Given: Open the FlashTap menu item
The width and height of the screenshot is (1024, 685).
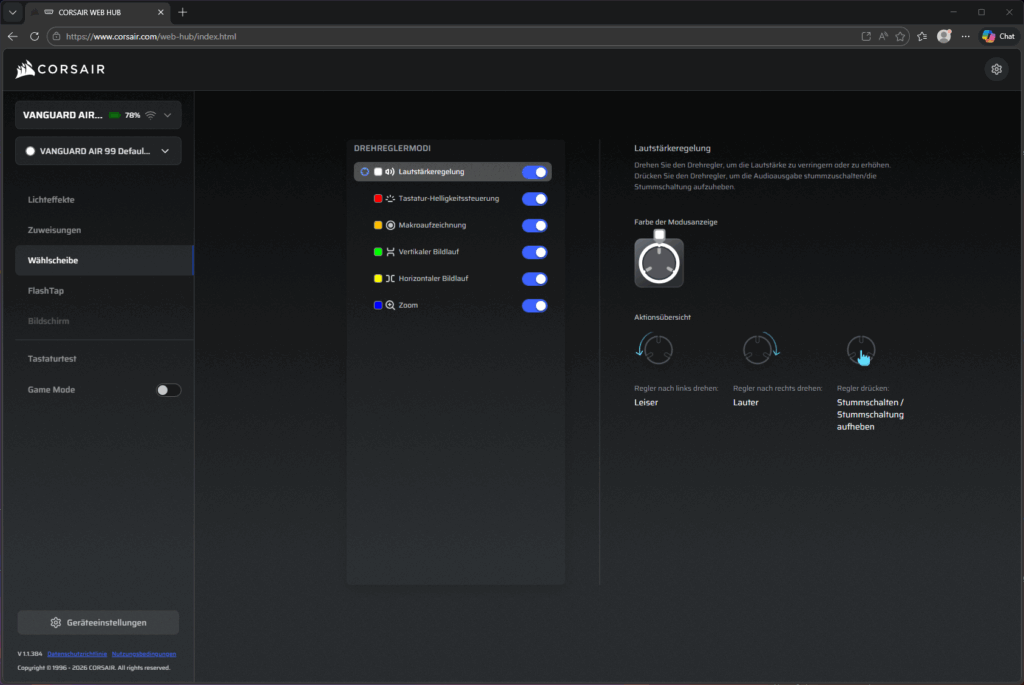Looking at the screenshot, I should pyautogui.click(x=47, y=291).
